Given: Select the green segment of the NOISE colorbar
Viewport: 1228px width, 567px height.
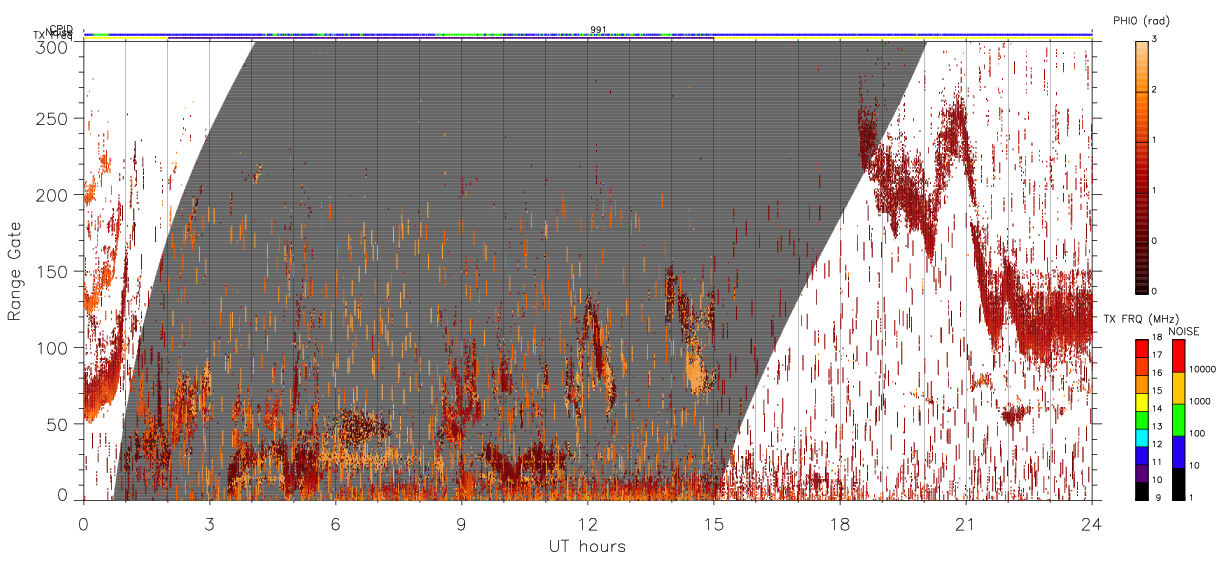Looking at the screenshot, I should pos(1177,420).
